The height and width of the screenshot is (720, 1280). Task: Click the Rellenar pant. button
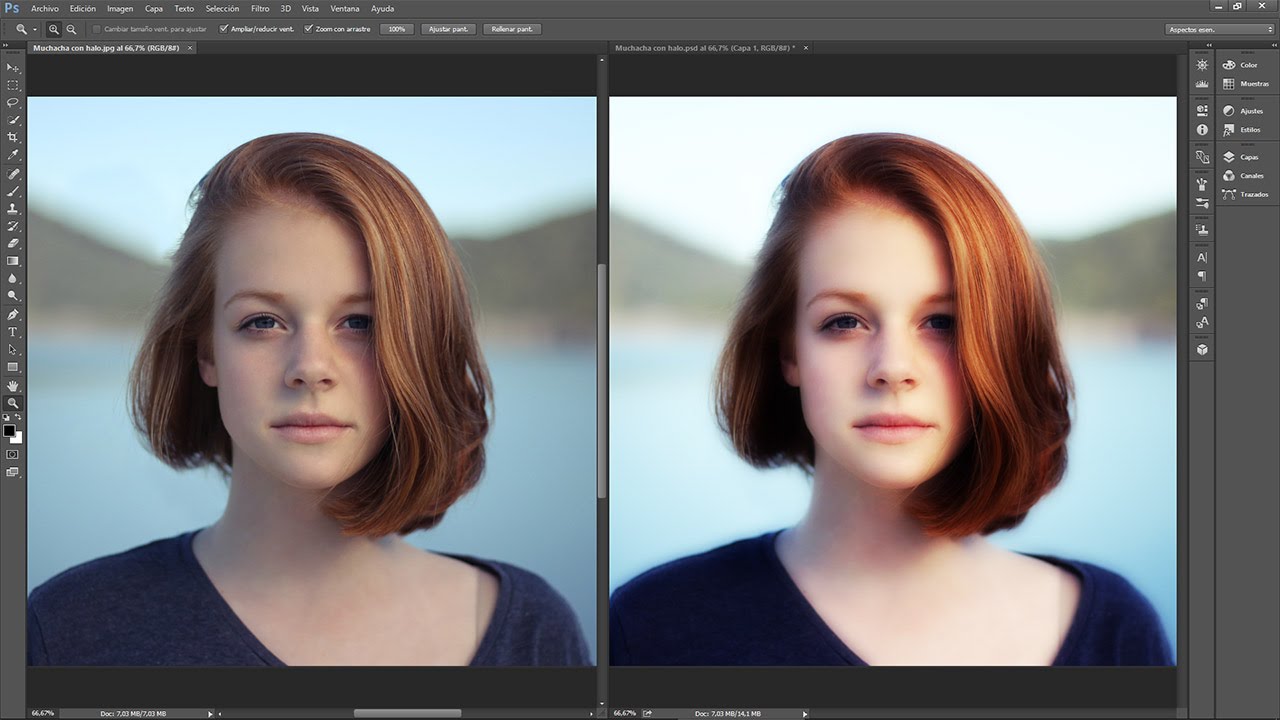pyautogui.click(x=512, y=29)
